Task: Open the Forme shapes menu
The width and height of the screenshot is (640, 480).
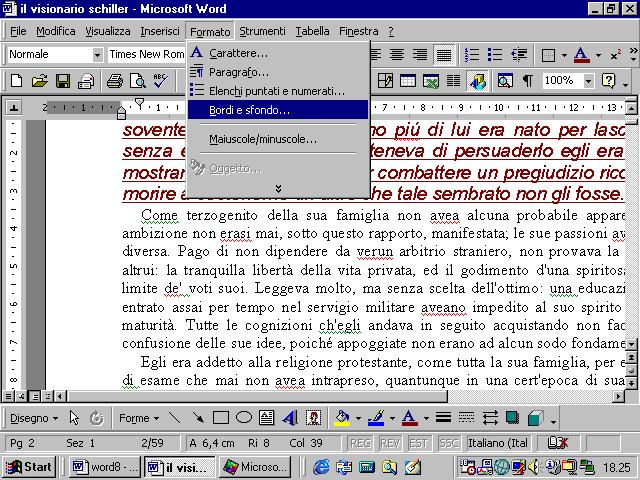Action: tap(139, 418)
